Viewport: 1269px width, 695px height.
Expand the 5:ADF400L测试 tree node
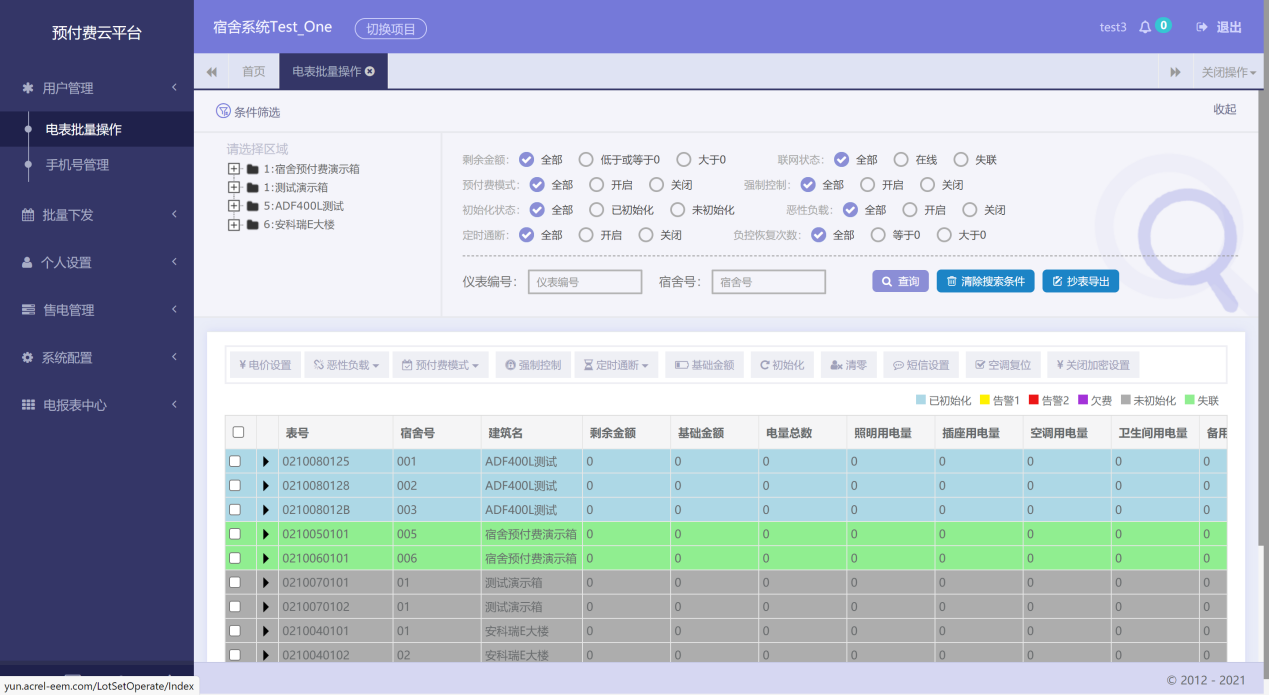pos(234,205)
